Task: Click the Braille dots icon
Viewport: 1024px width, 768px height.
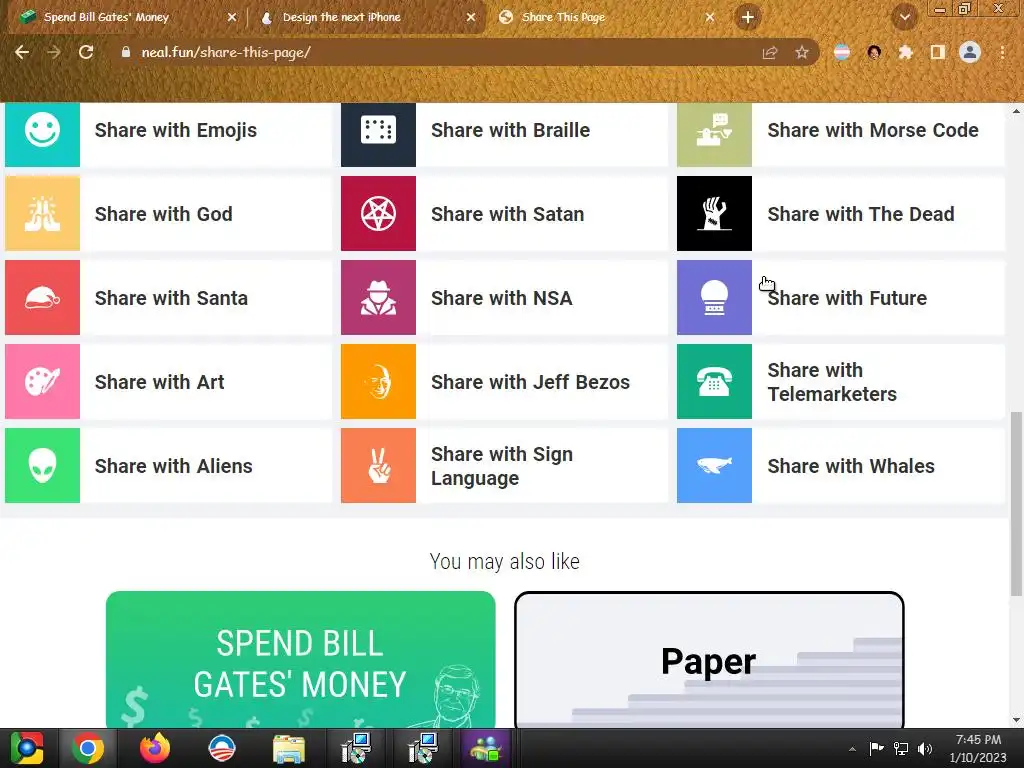Action: click(378, 131)
